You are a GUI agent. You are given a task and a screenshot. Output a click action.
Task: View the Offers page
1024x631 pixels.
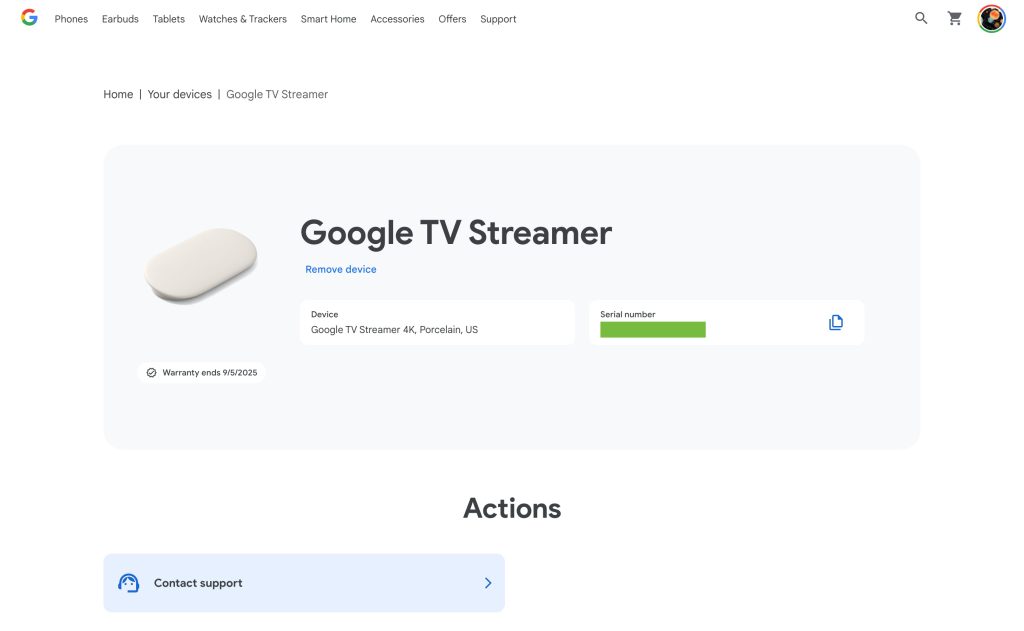click(452, 18)
